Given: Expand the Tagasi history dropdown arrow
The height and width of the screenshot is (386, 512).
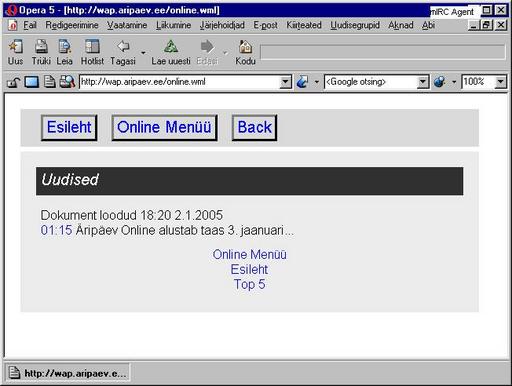Looking at the screenshot, I should click(x=143, y=53).
